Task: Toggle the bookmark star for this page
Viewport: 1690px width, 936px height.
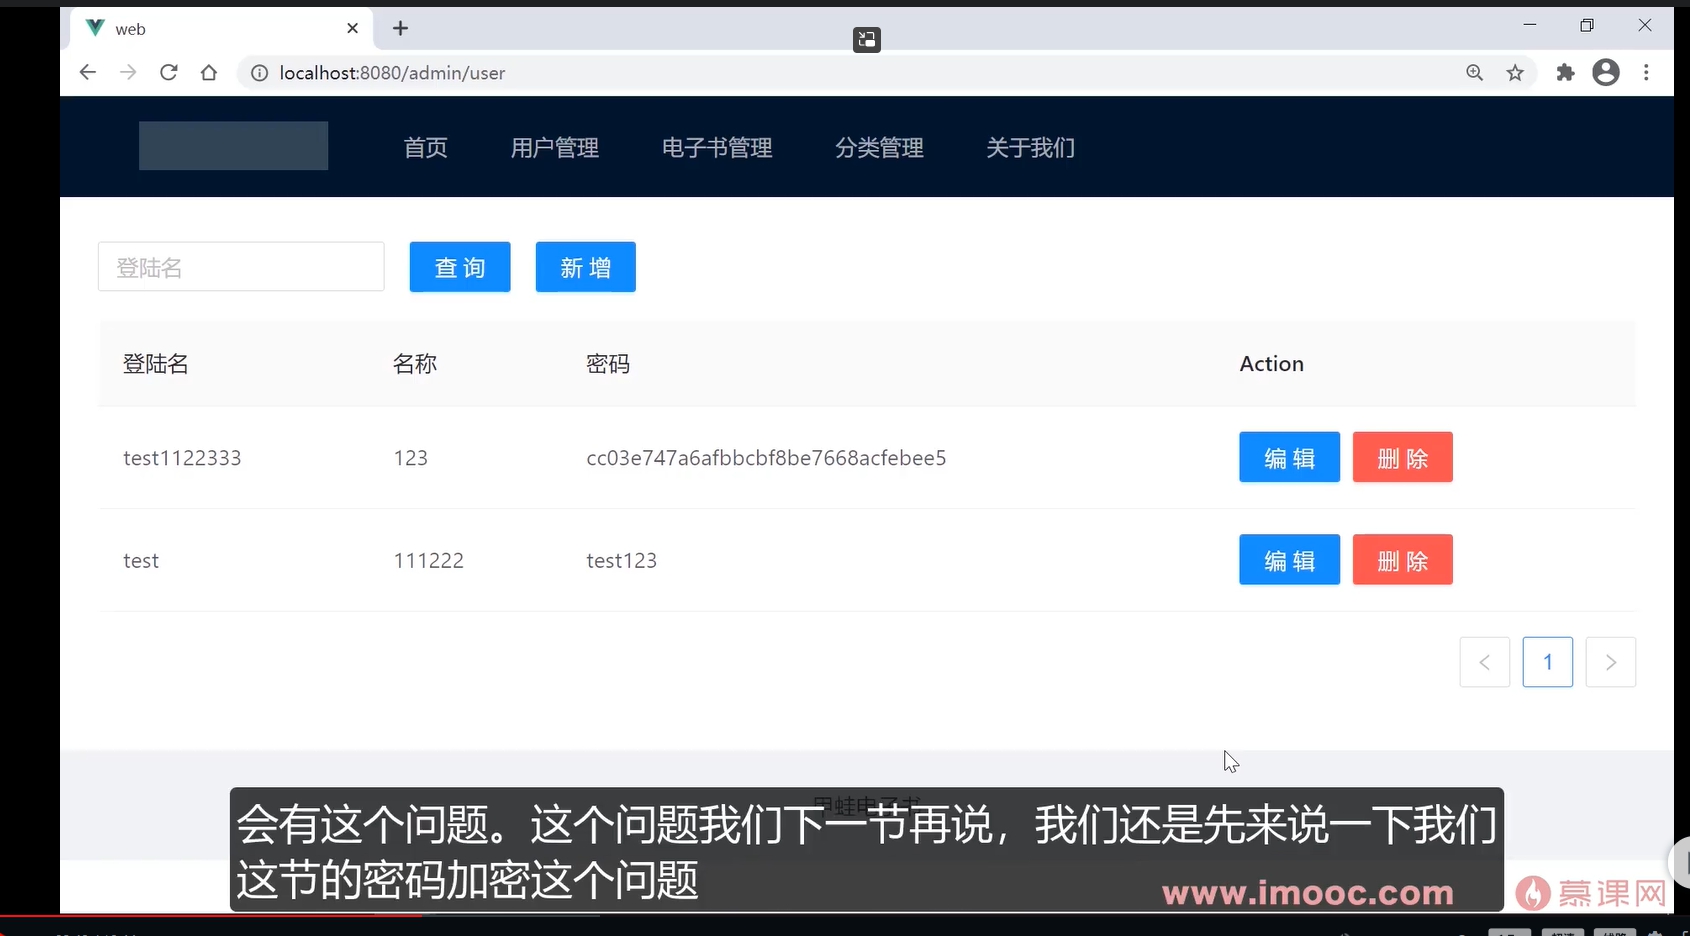Action: tap(1516, 72)
